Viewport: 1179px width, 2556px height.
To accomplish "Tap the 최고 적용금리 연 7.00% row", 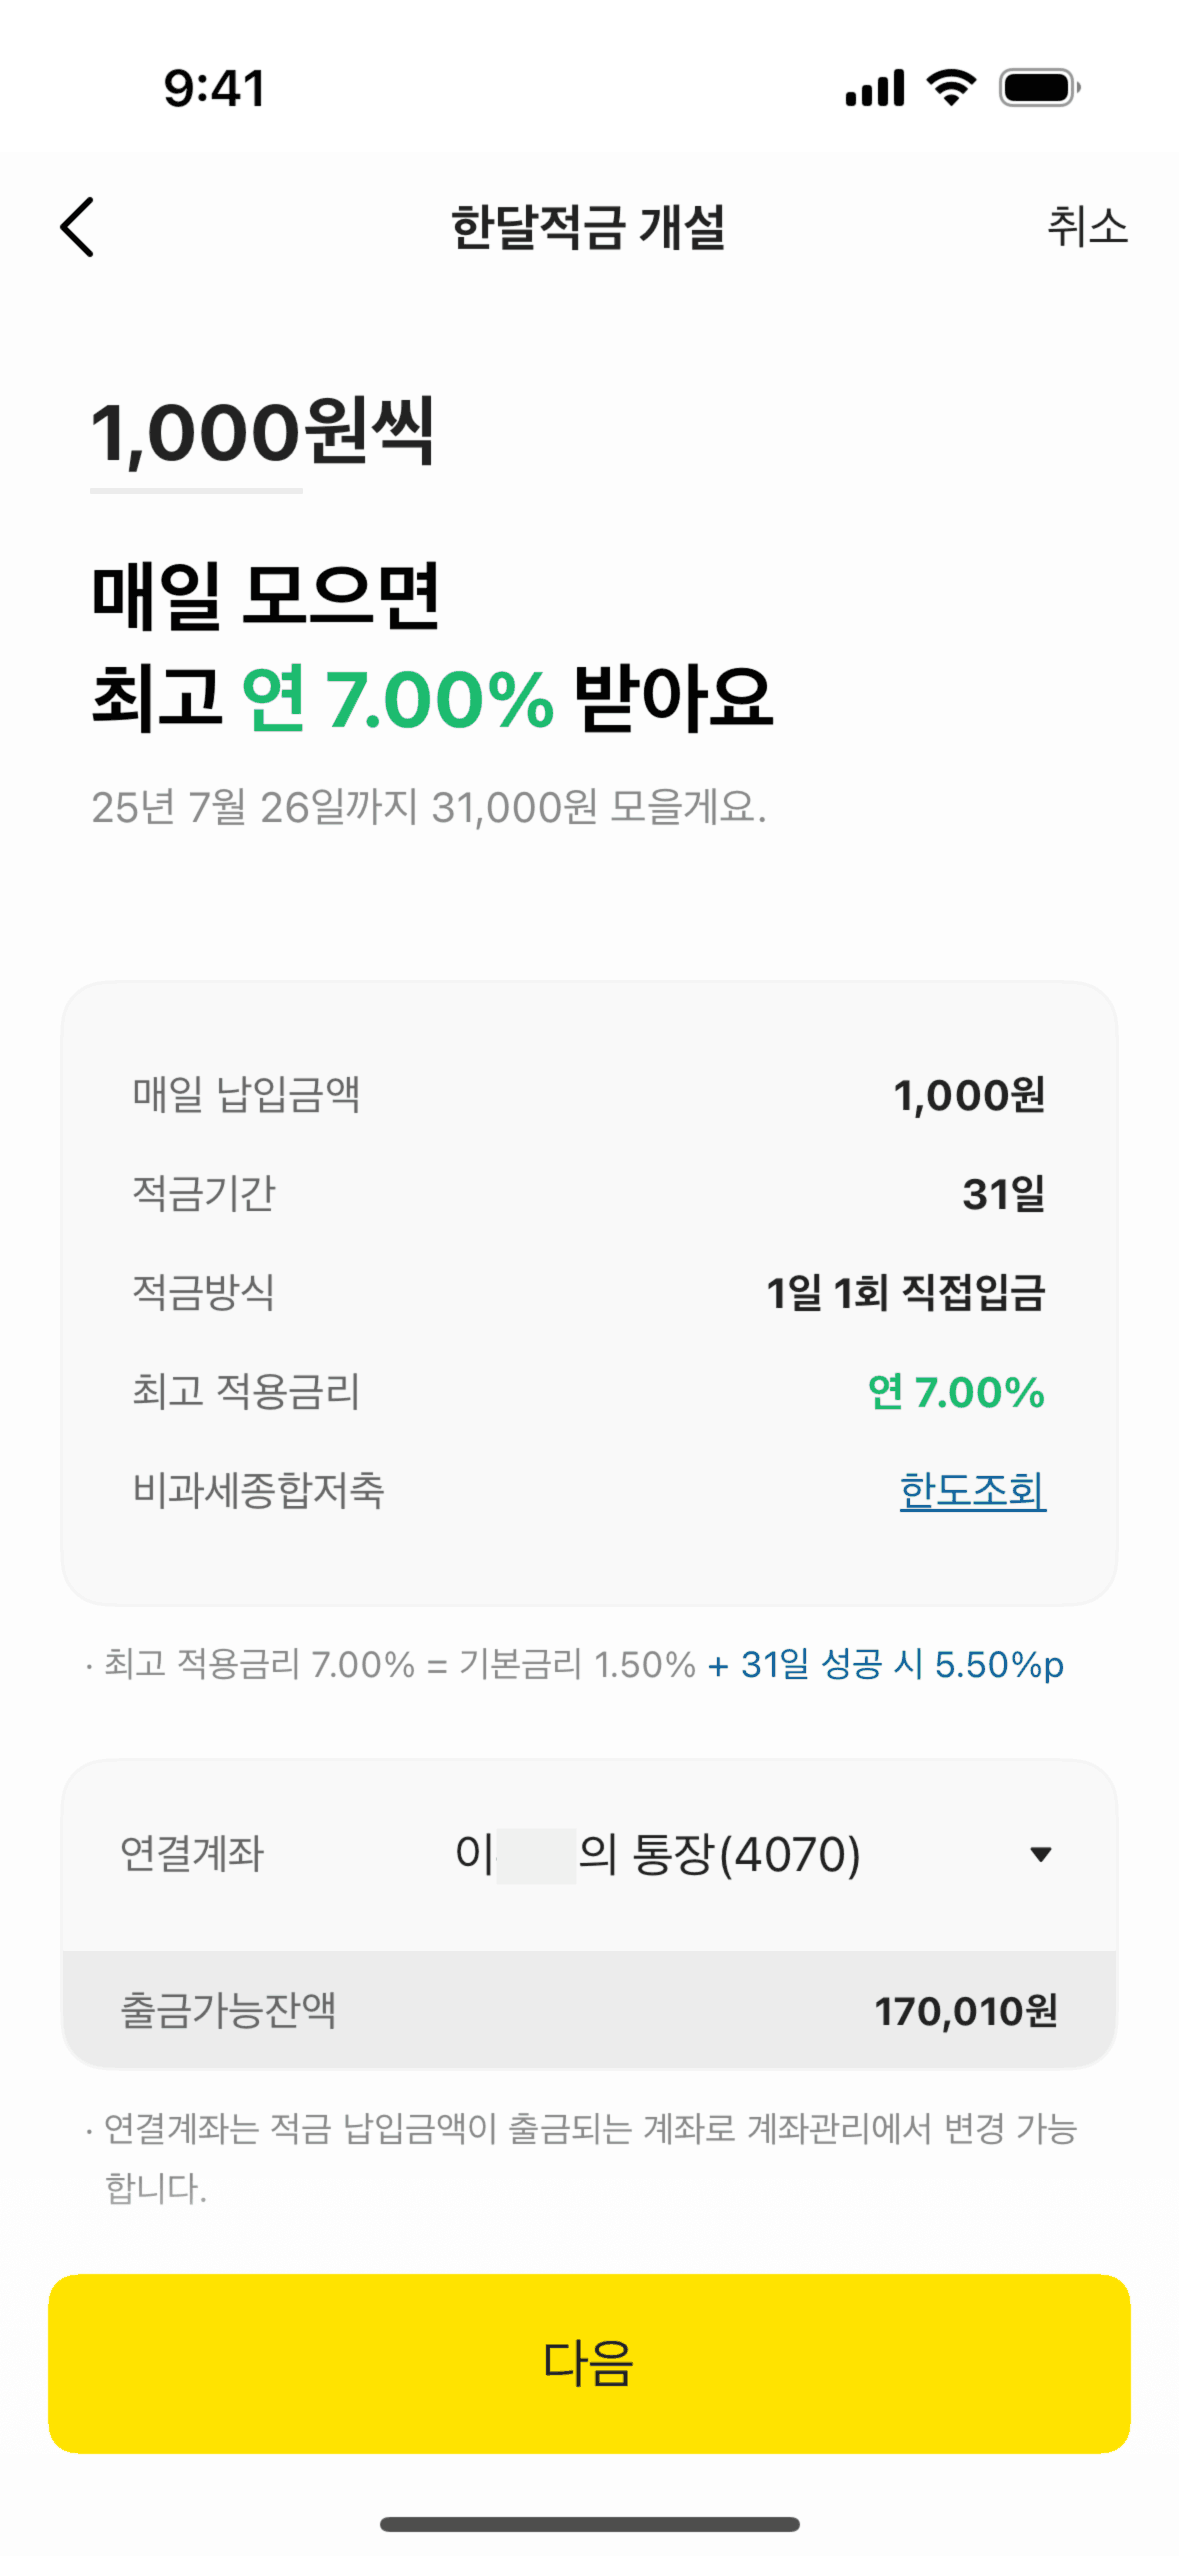I will [x=589, y=1391].
